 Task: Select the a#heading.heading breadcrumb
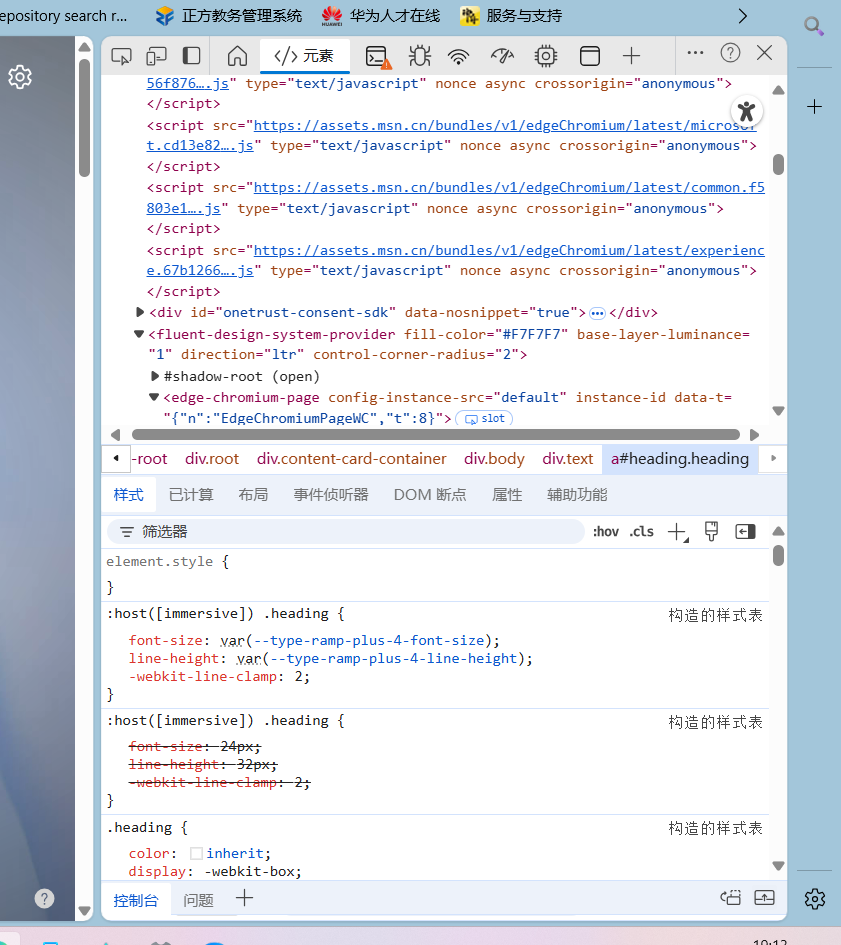679,459
